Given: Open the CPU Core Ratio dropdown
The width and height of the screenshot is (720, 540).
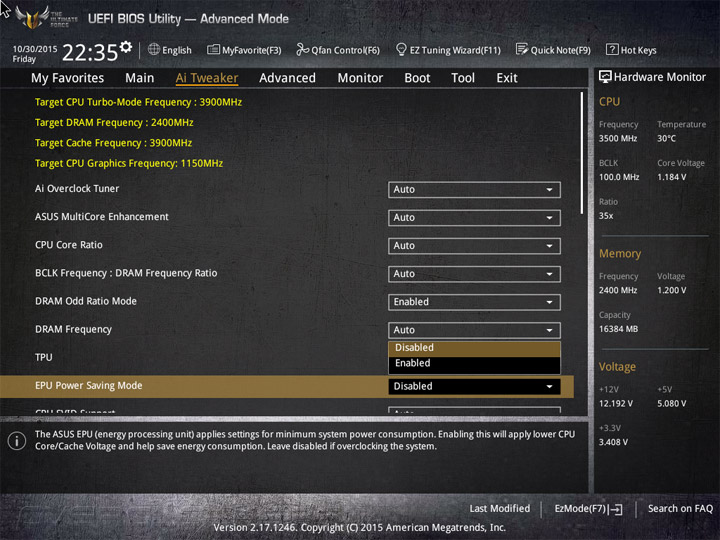Looking at the screenshot, I should [x=474, y=246].
